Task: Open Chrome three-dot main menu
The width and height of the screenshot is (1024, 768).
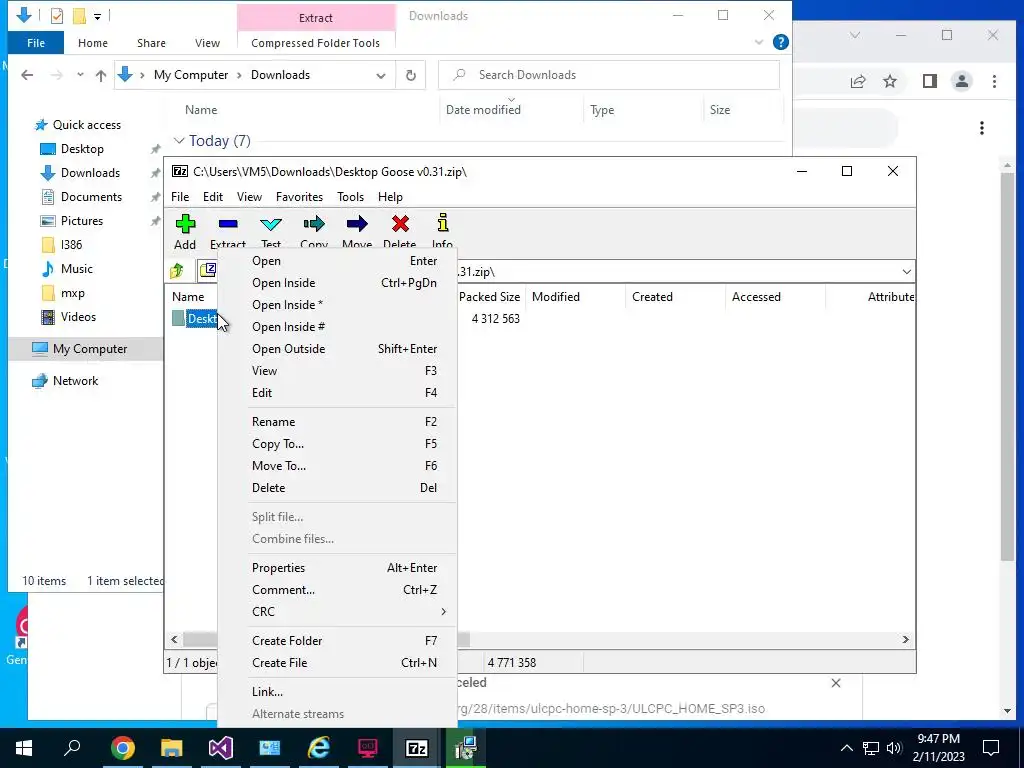Action: tap(994, 81)
